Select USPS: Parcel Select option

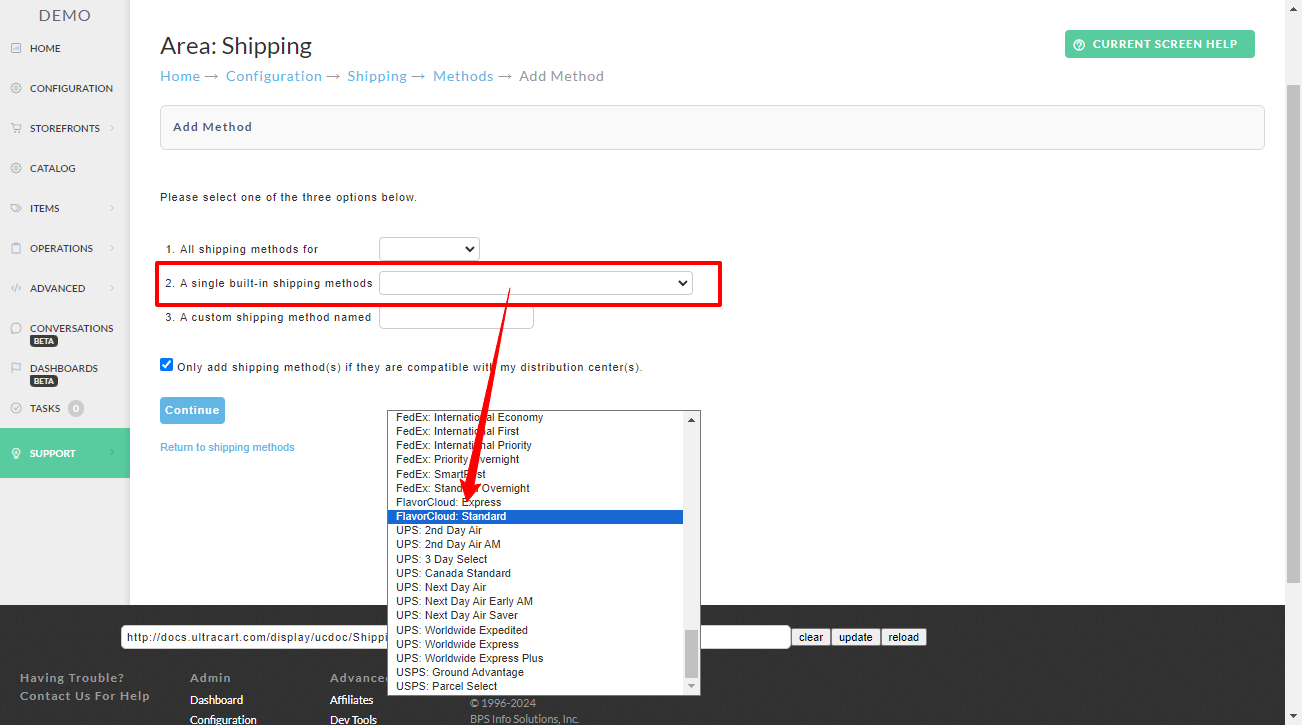(535, 686)
